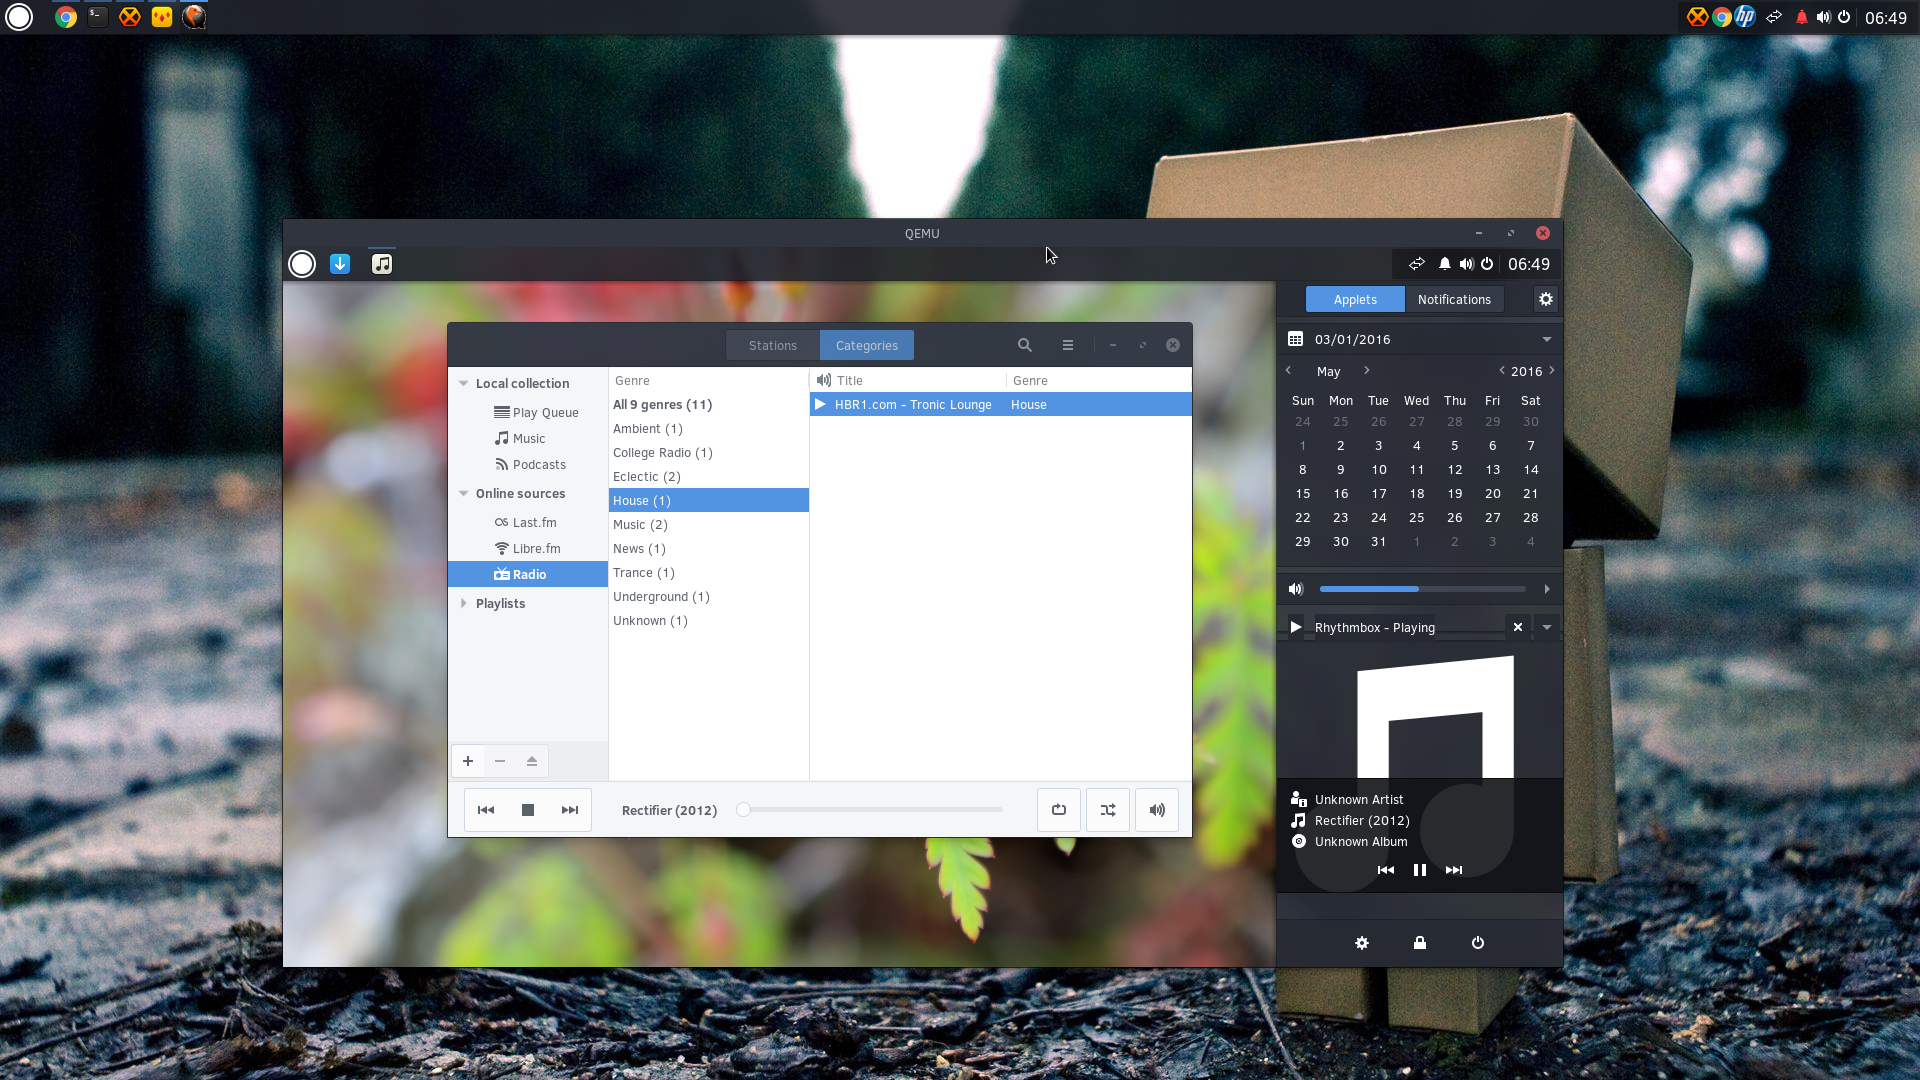Select Radio source in sidebar
The height and width of the screenshot is (1080, 1920).
pos(528,574)
